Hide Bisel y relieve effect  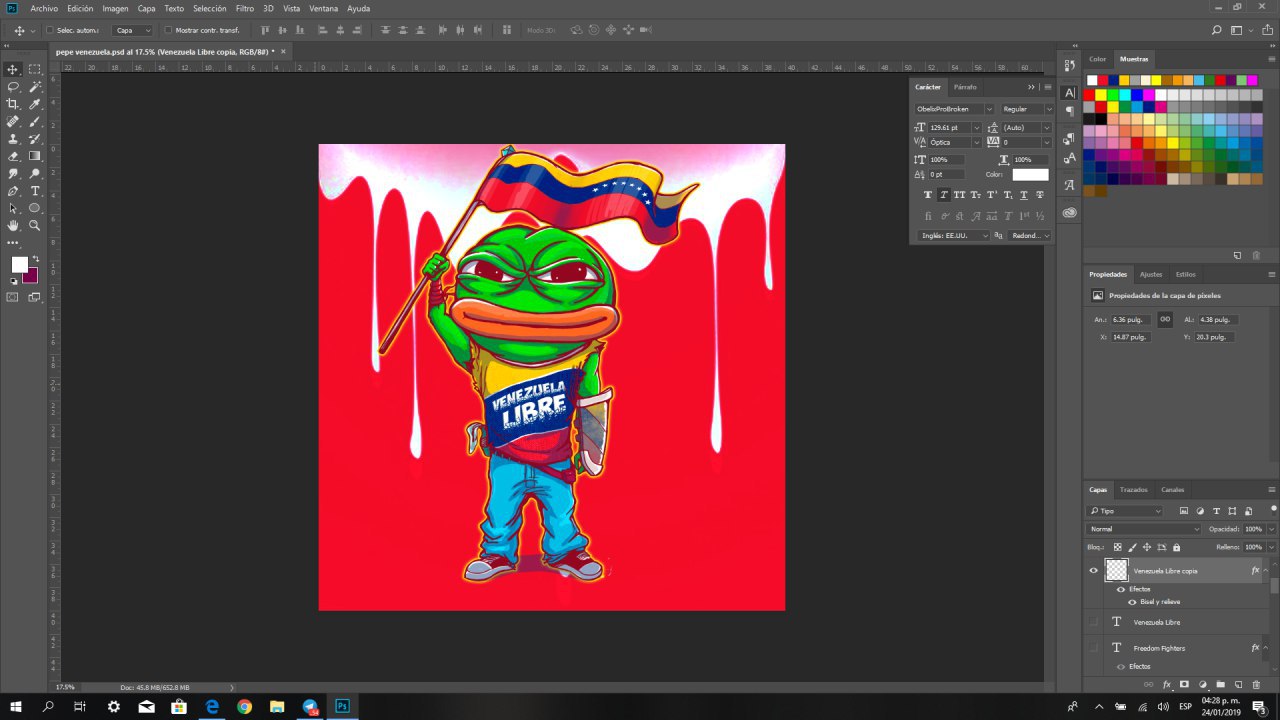click(x=1132, y=602)
